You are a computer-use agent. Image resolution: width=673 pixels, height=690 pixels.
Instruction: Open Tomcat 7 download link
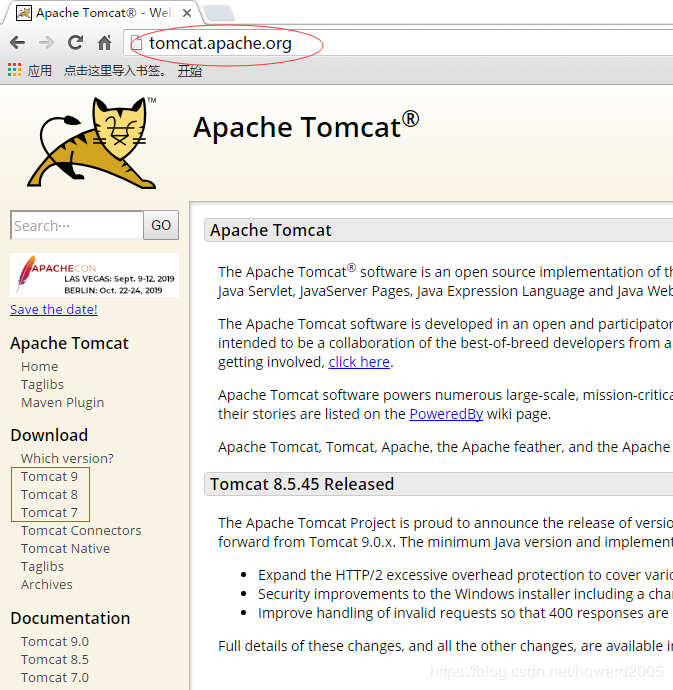point(49,513)
